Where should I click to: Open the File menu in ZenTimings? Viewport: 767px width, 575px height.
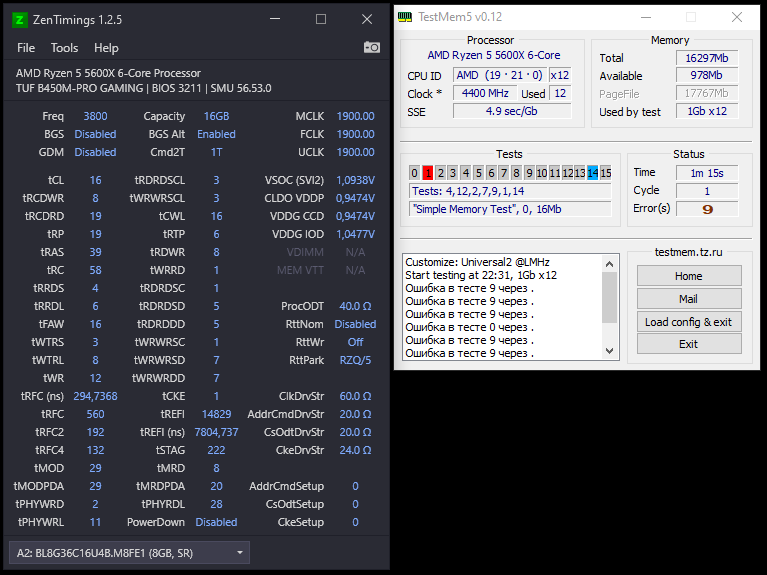pyautogui.click(x=26, y=48)
